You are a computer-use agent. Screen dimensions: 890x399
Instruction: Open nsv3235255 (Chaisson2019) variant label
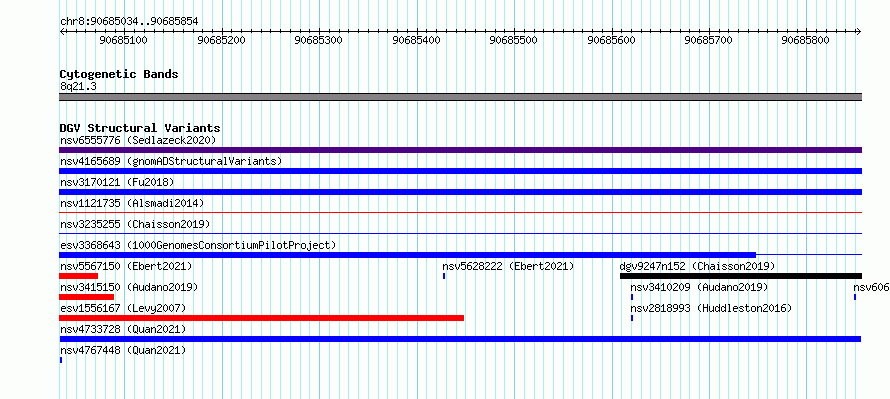(x=135, y=224)
